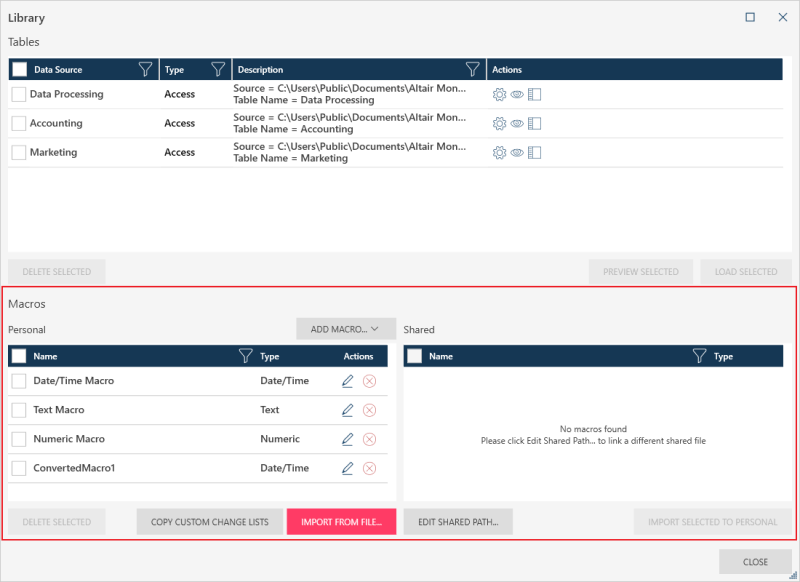Open Edit Shared Path dialog
The height and width of the screenshot is (582, 800).
pyautogui.click(x=458, y=522)
